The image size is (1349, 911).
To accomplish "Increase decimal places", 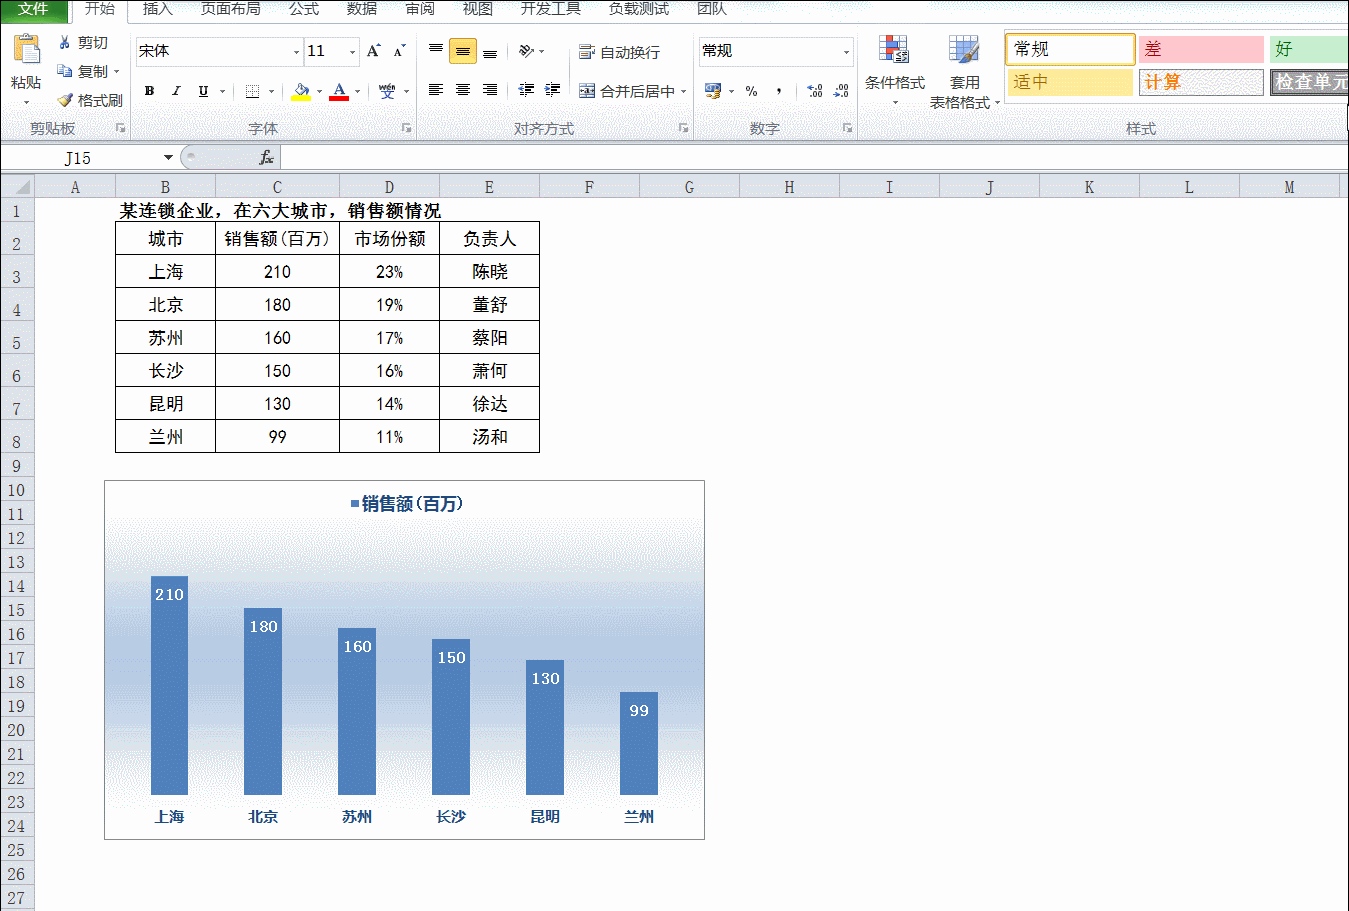I will 815,91.
